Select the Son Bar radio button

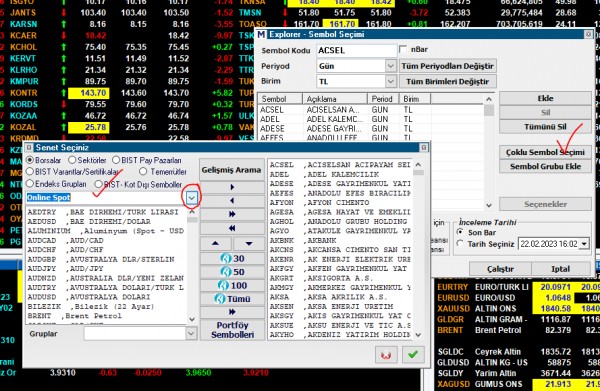point(460,232)
